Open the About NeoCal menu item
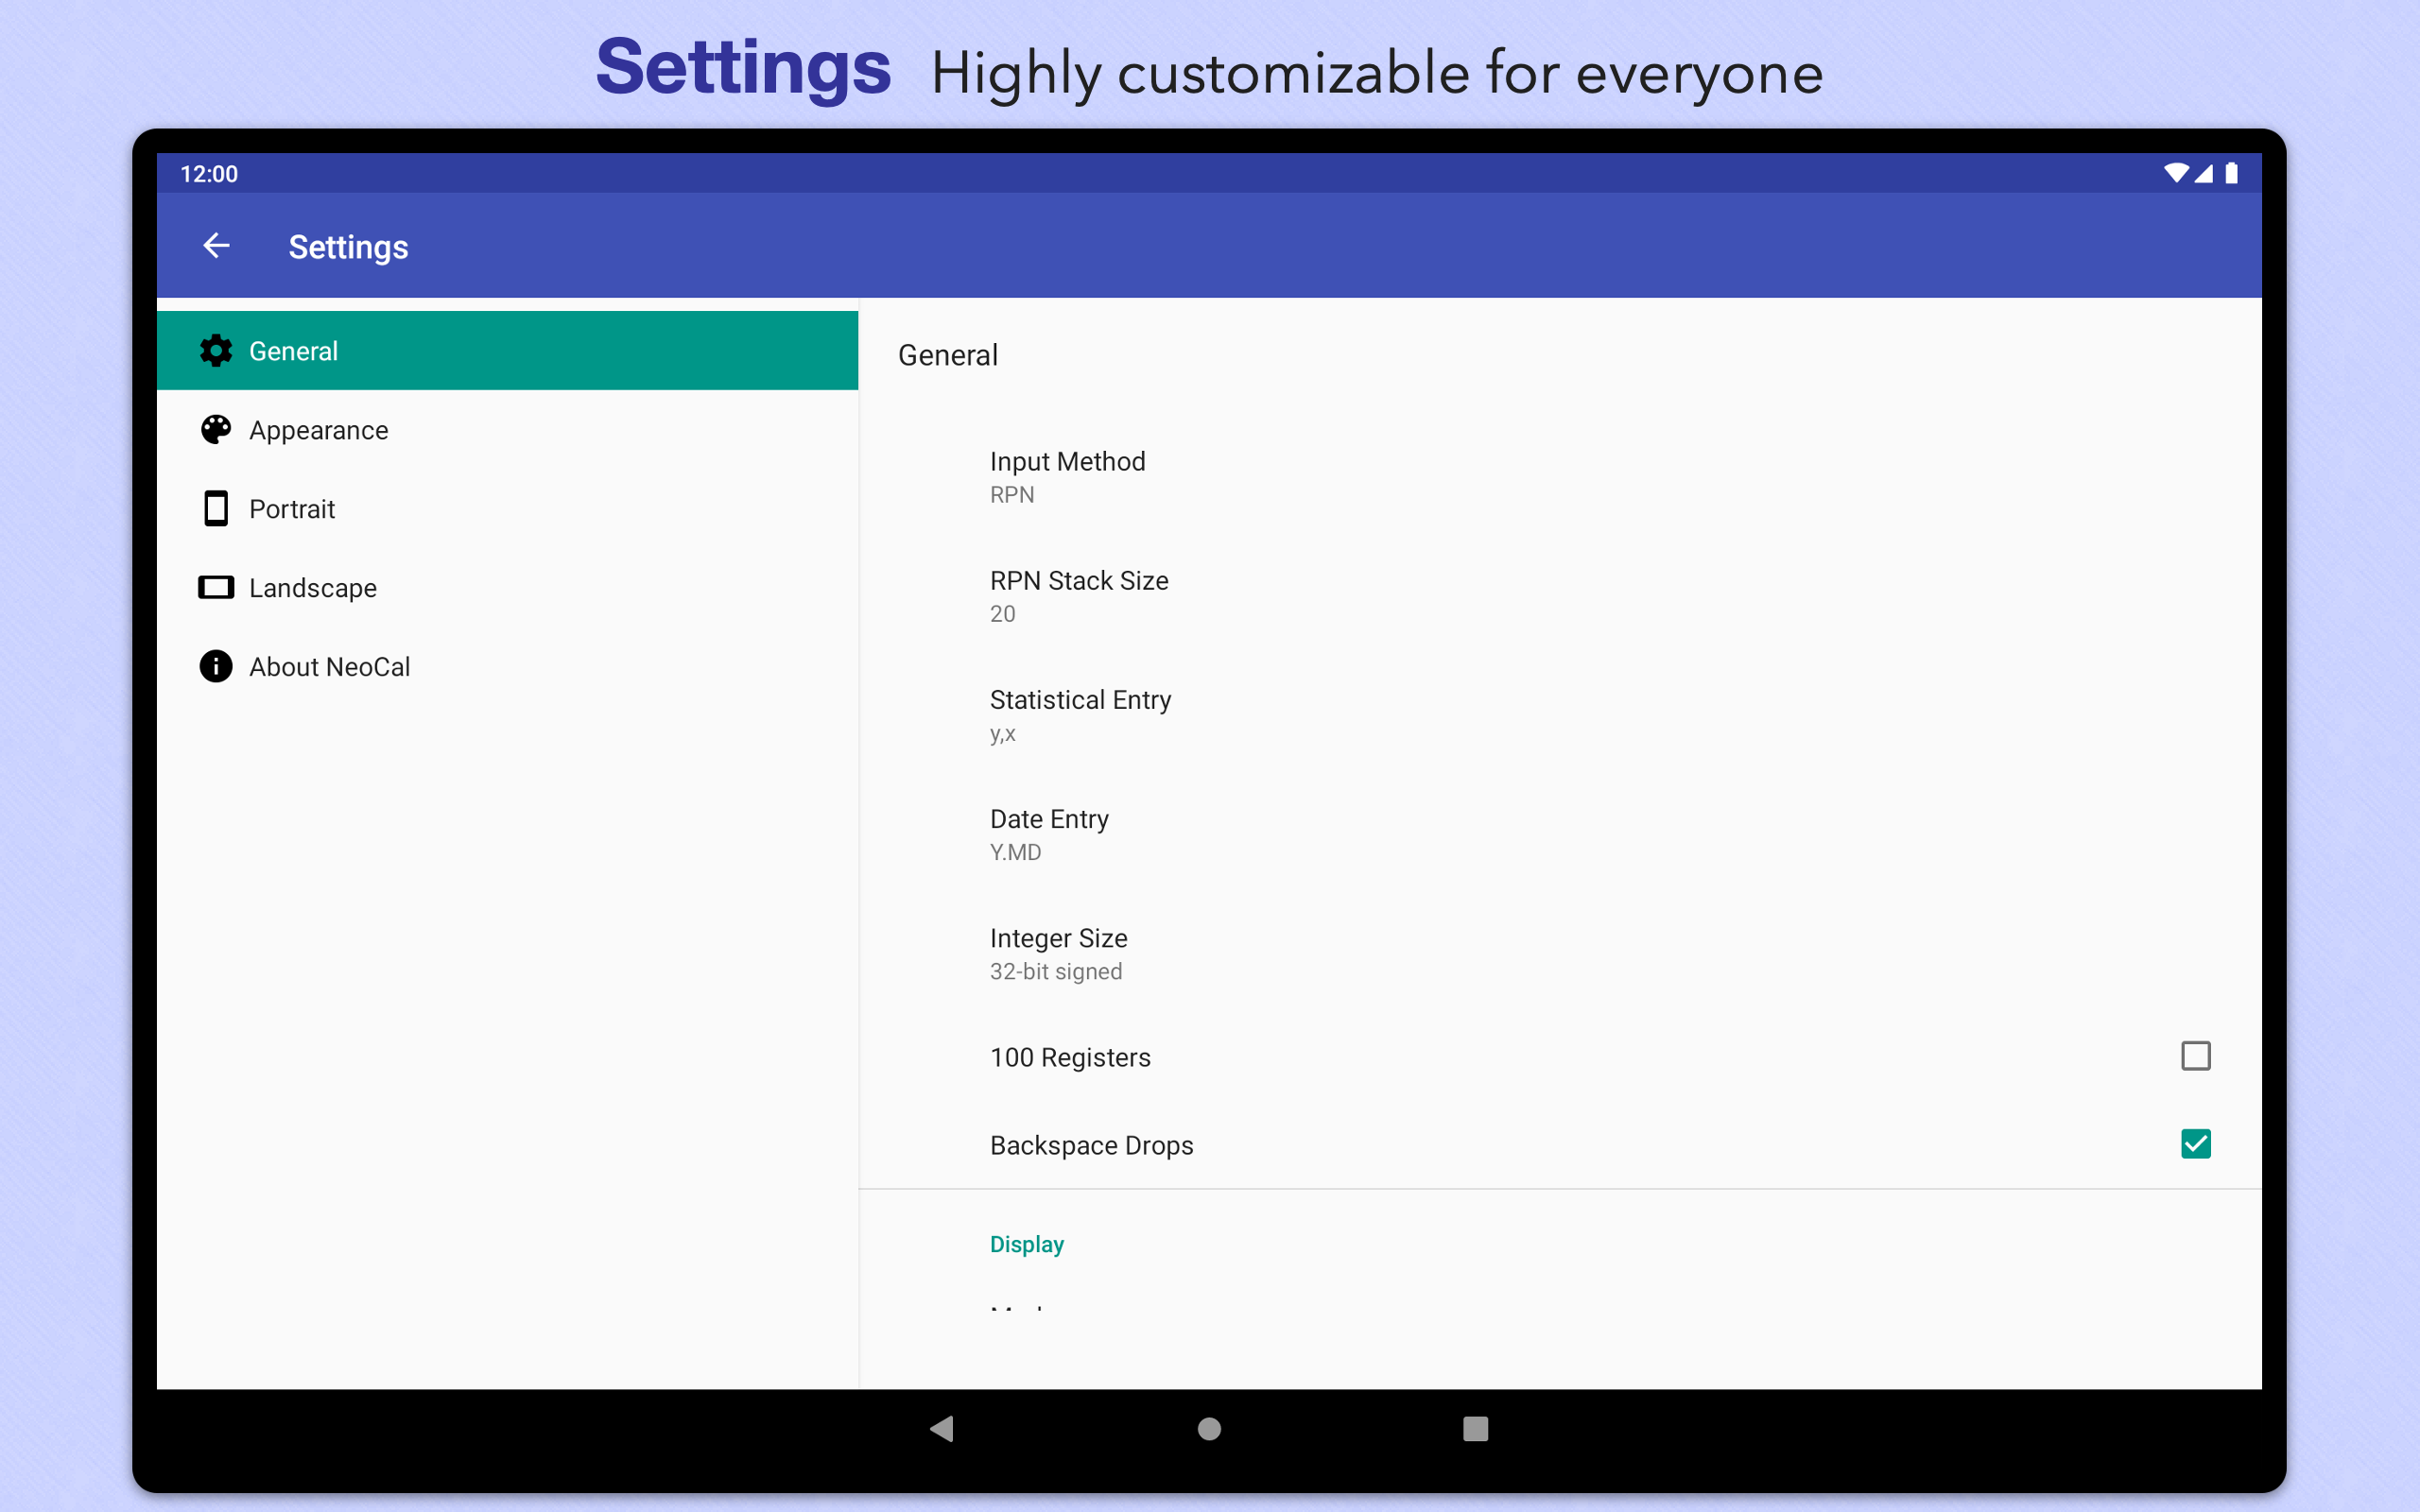 tap(507, 667)
